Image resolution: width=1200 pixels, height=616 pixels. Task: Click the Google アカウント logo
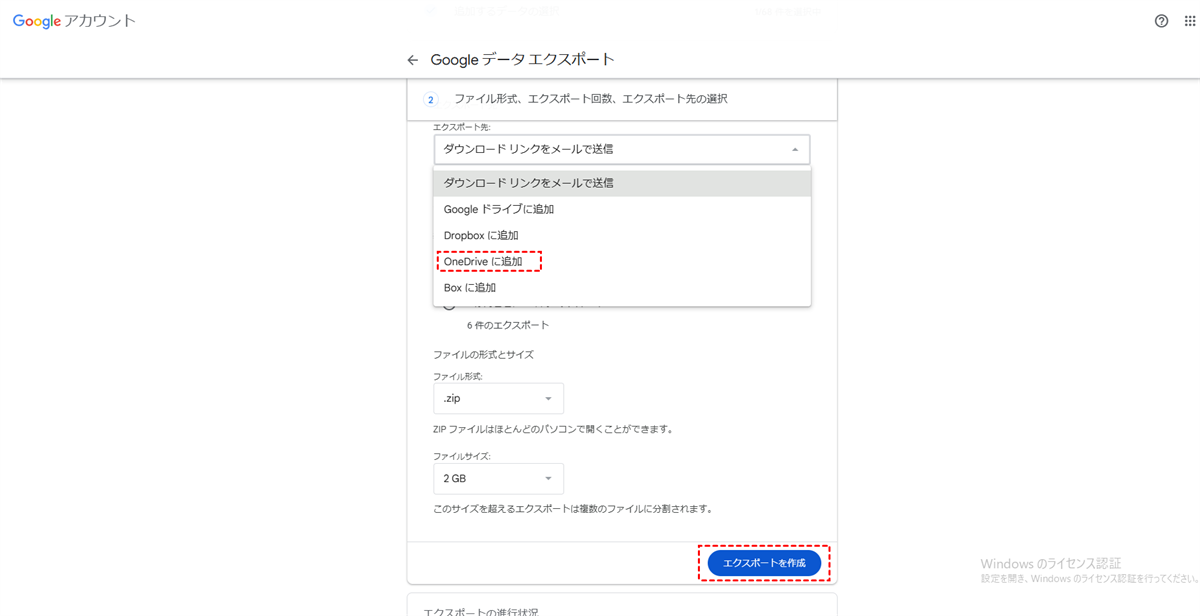tap(74, 21)
